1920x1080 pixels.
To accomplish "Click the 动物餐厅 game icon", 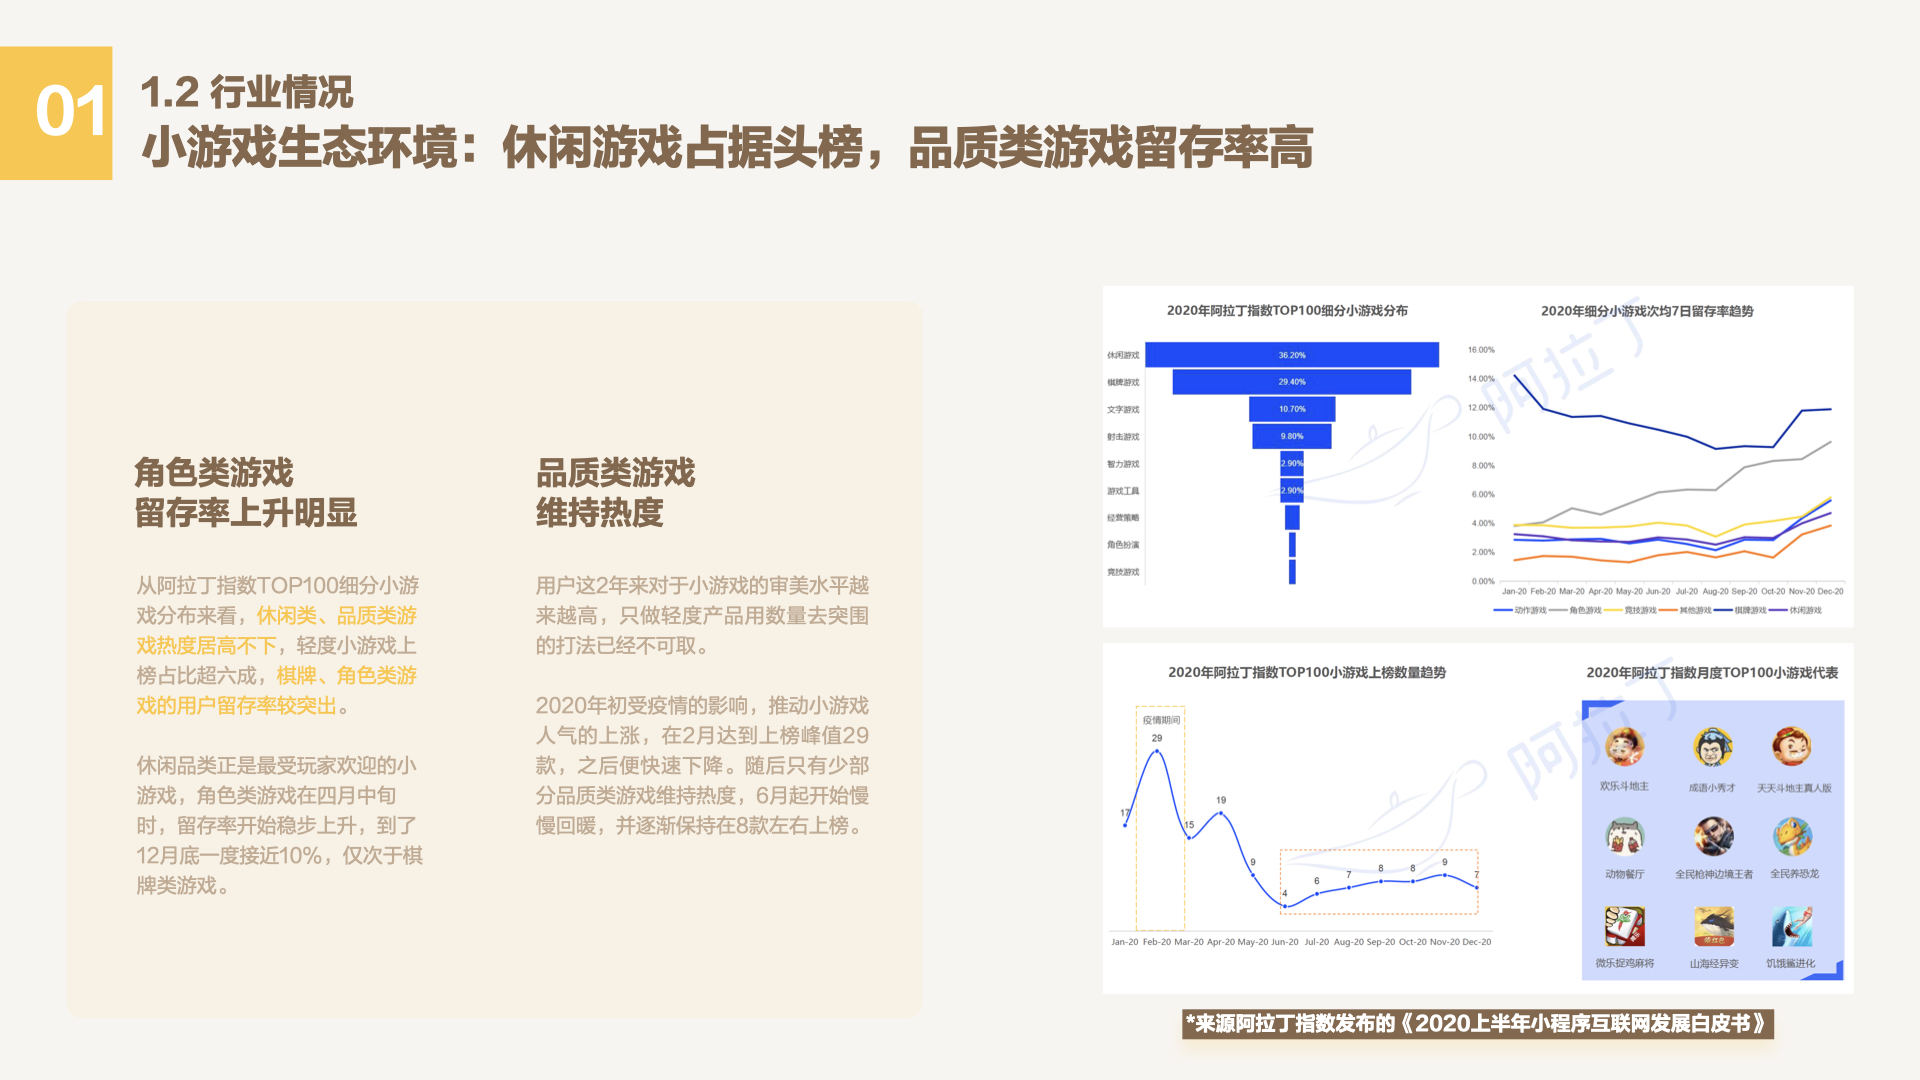I will click(x=1624, y=836).
